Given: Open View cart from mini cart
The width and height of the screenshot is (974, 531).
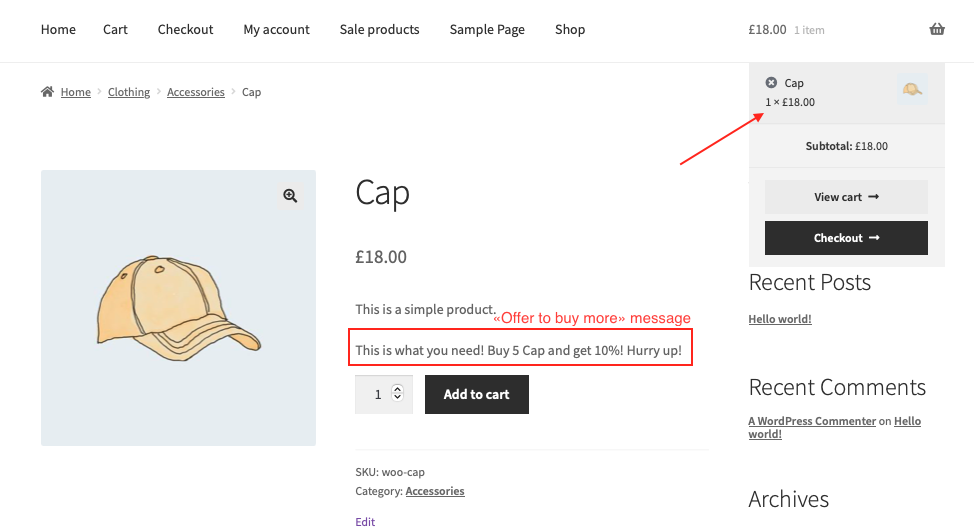Looking at the screenshot, I should 846,197.
